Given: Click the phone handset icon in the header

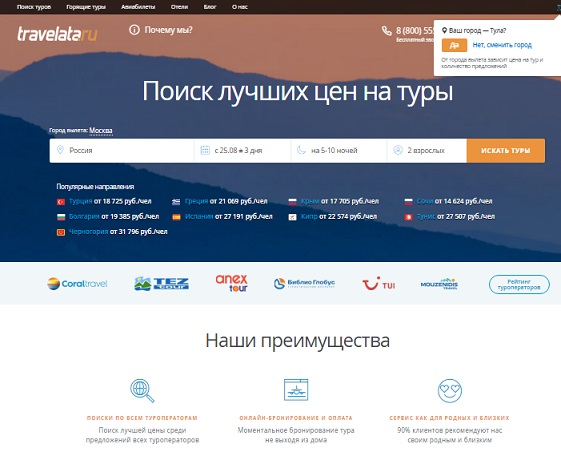Looking at the screenshot, I should [x=386, y=31].
